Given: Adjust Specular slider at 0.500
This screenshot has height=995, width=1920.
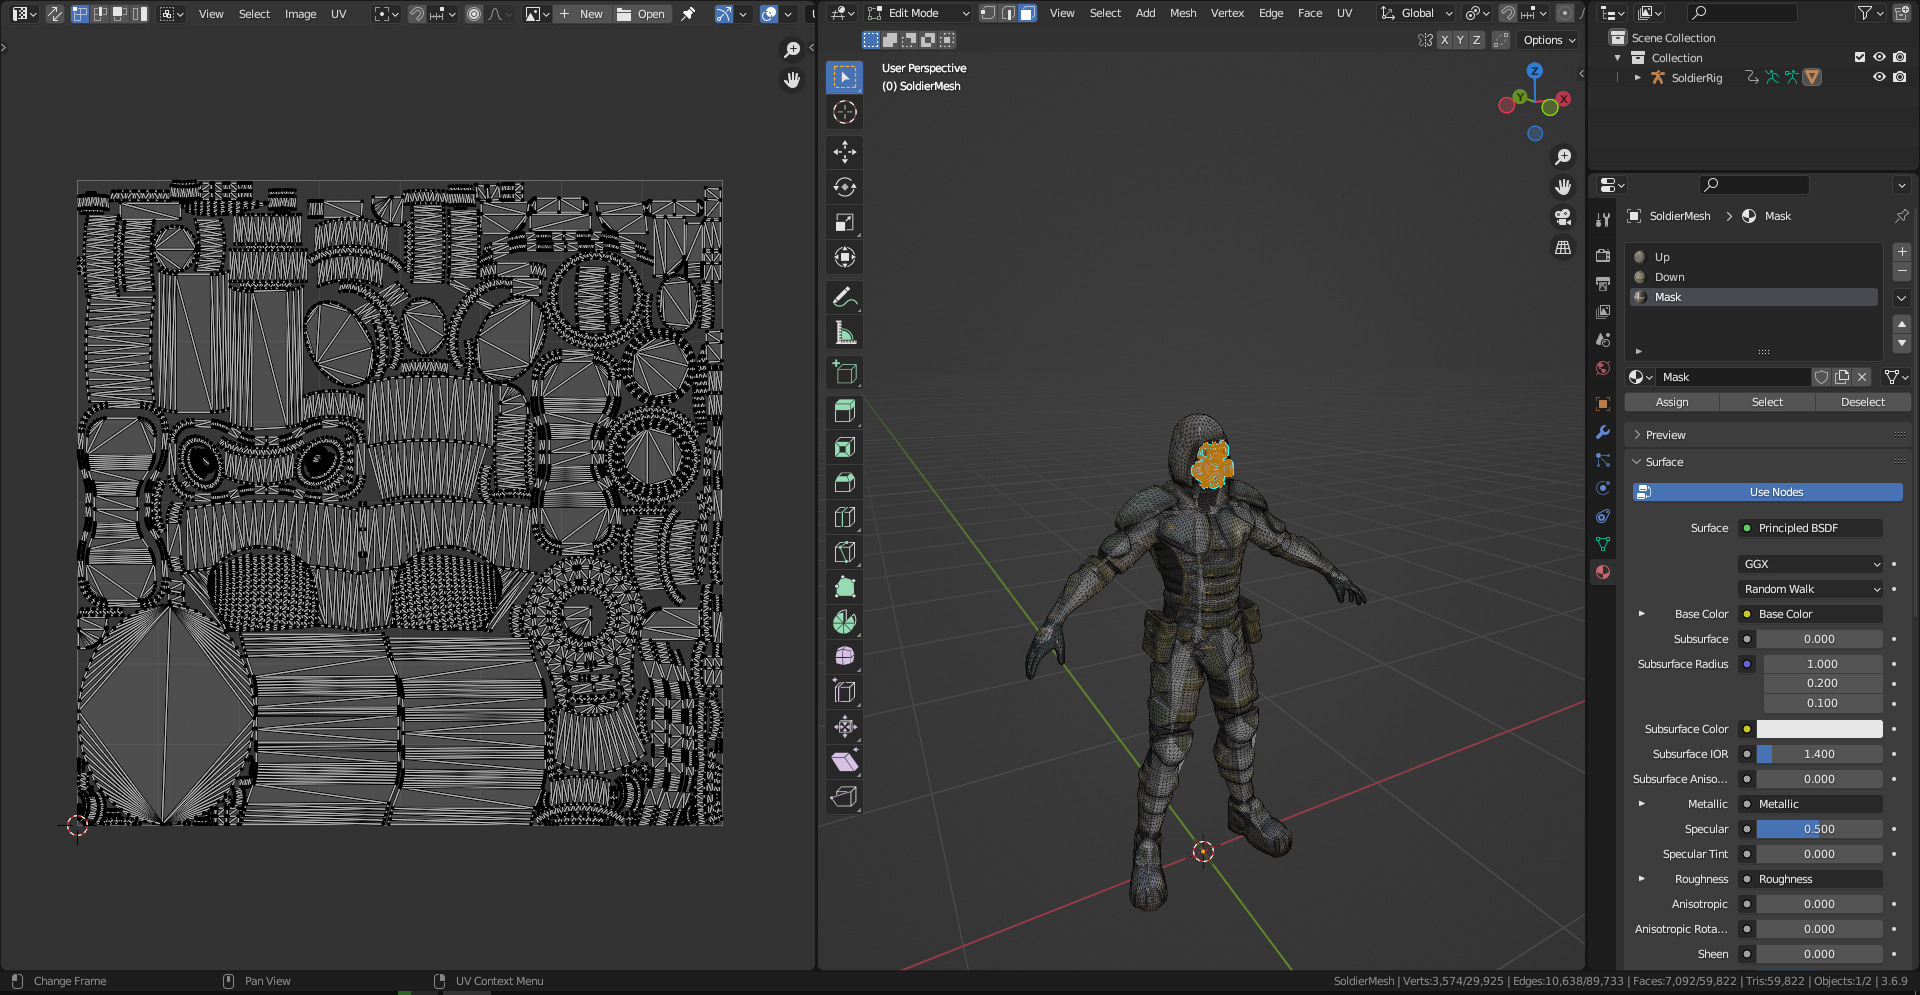Looking at the screenshot, I should 1819,829.
